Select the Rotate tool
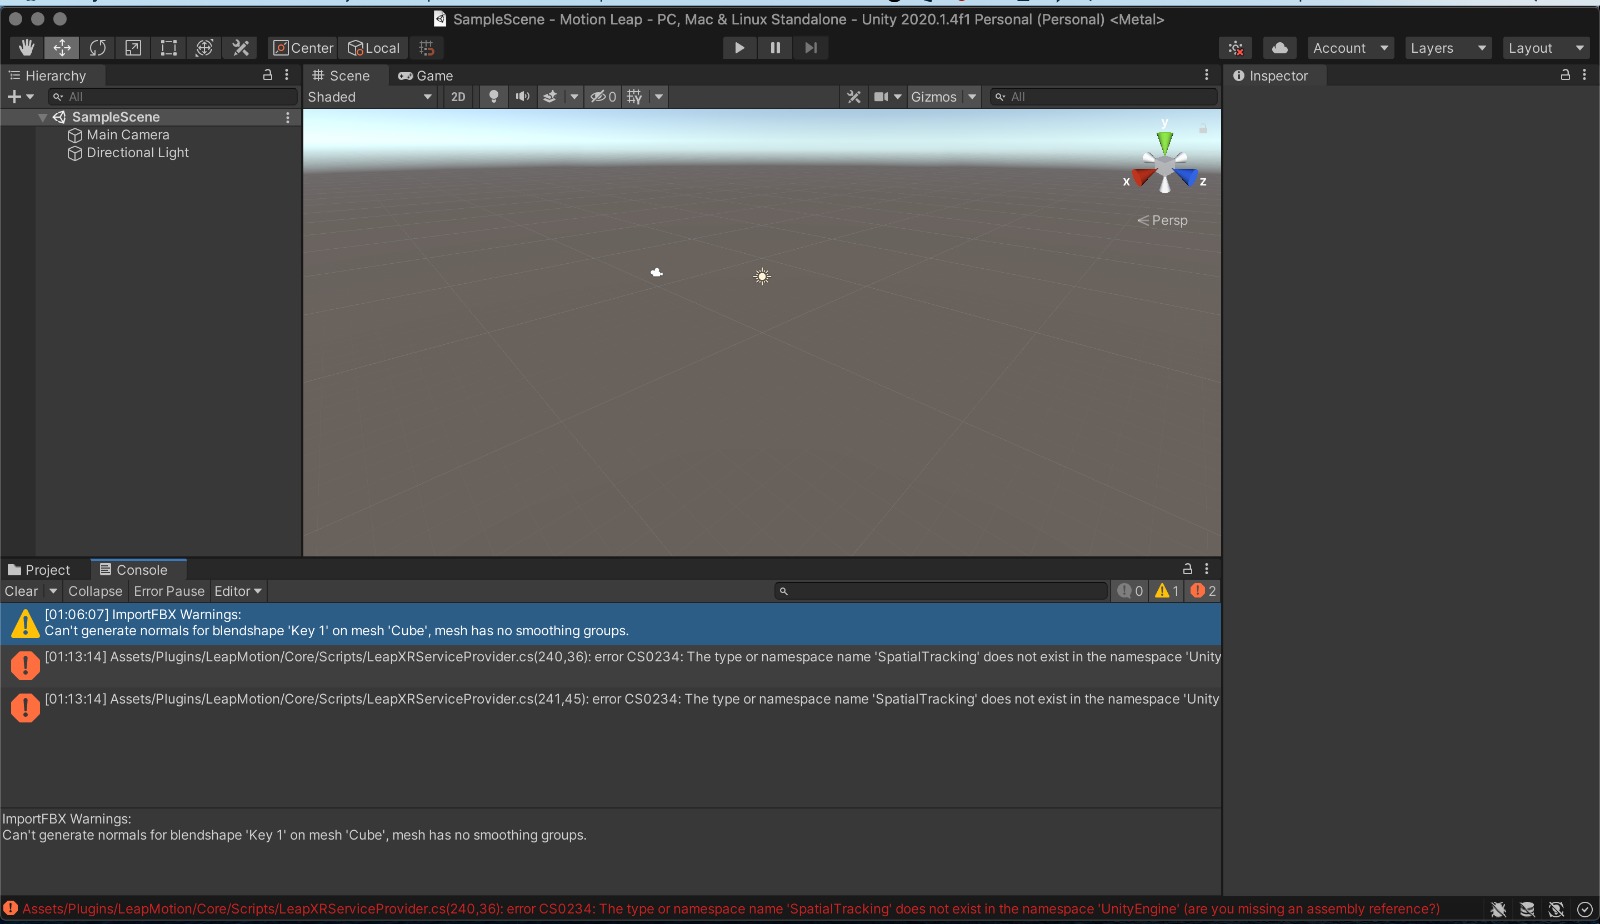 98,48
